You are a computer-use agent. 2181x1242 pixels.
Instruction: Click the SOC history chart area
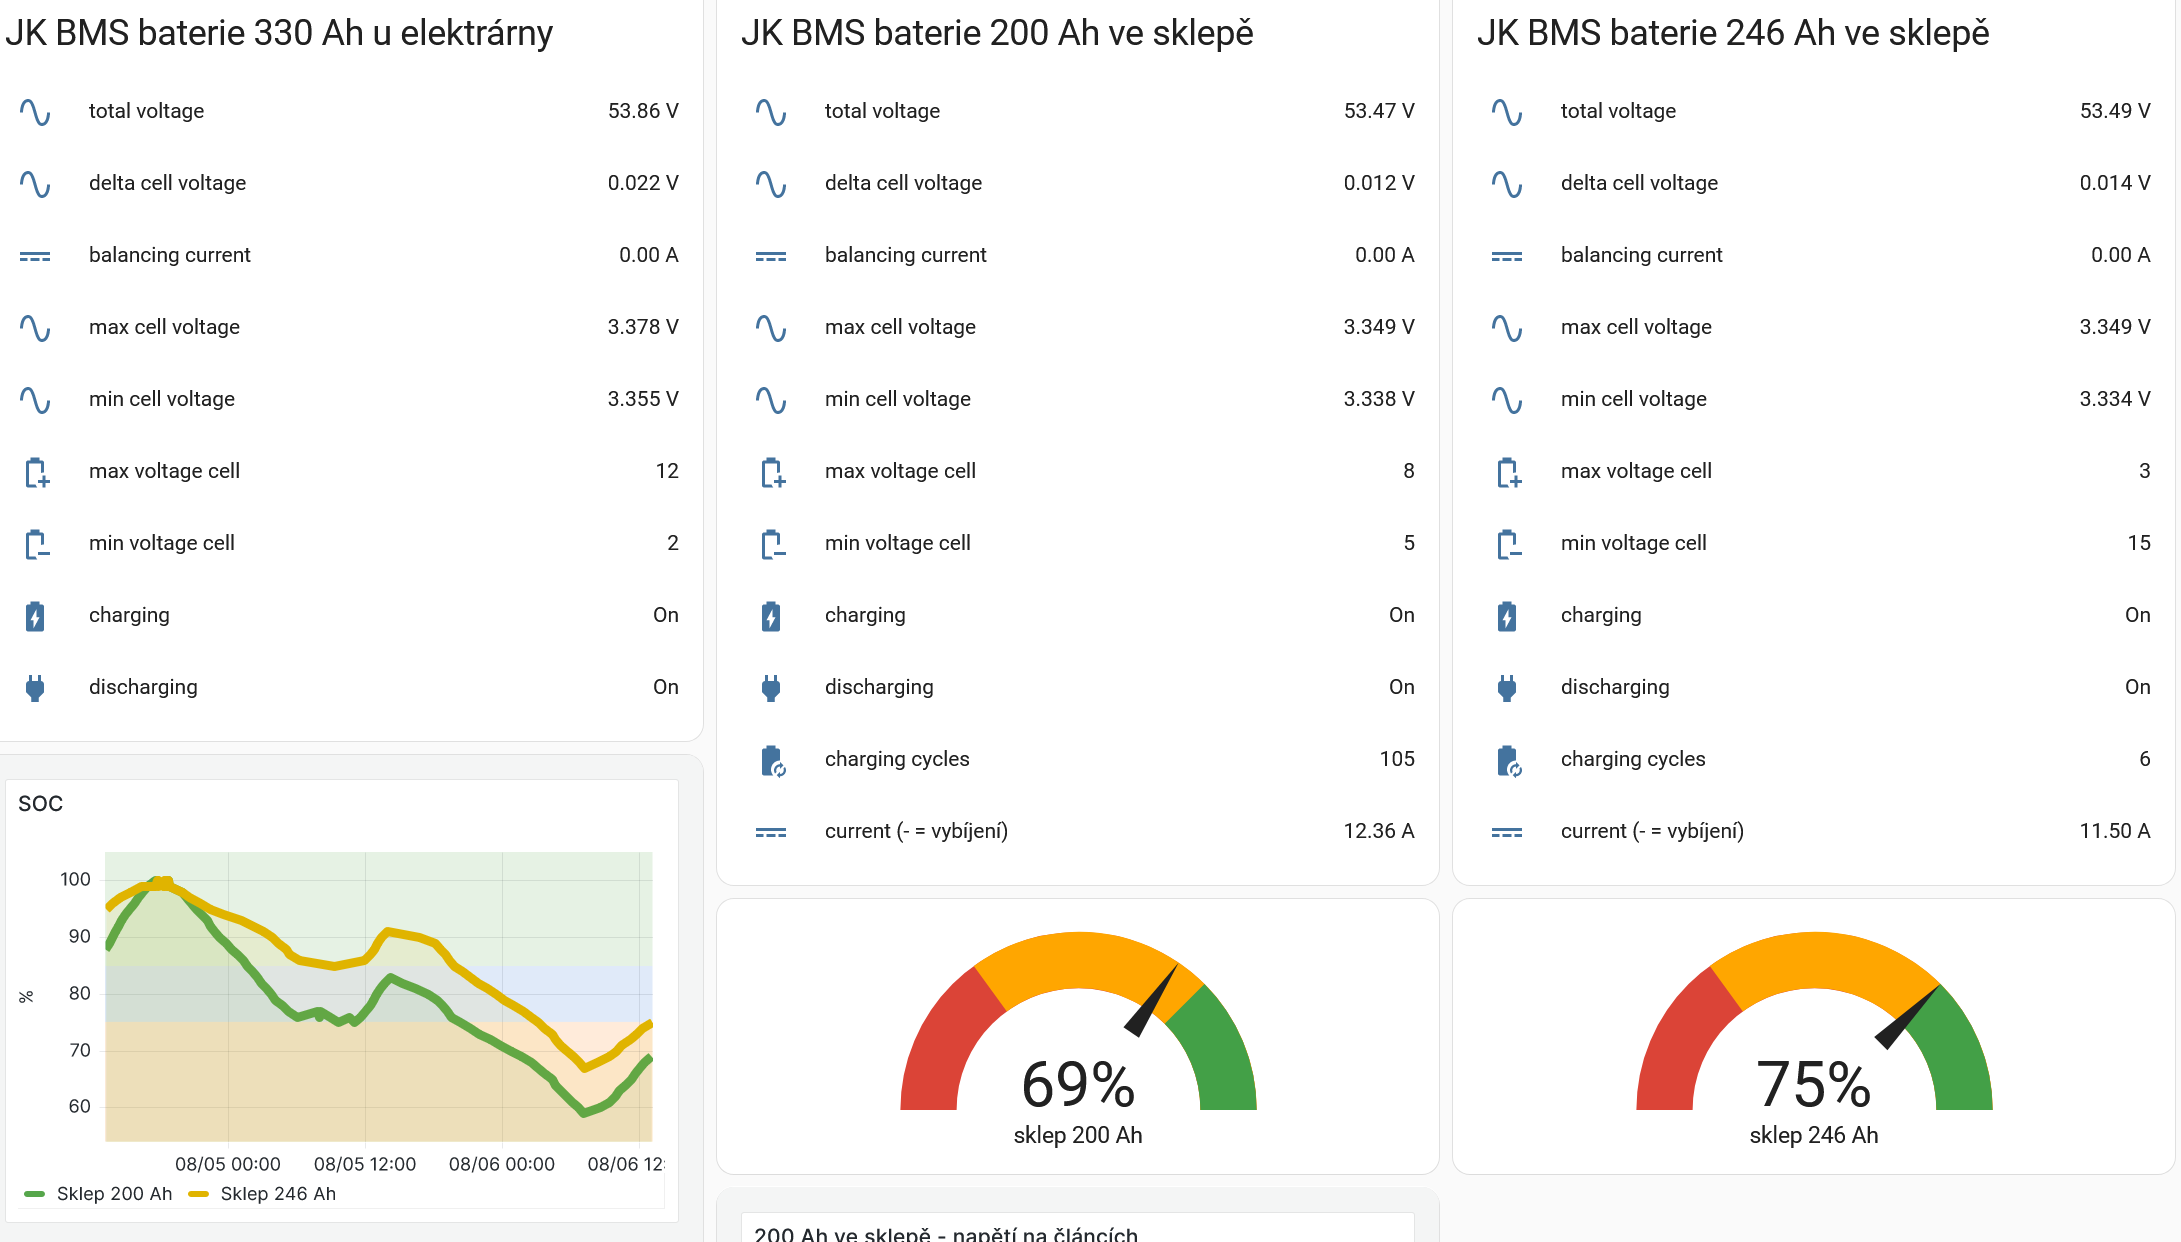coord(378,996)
